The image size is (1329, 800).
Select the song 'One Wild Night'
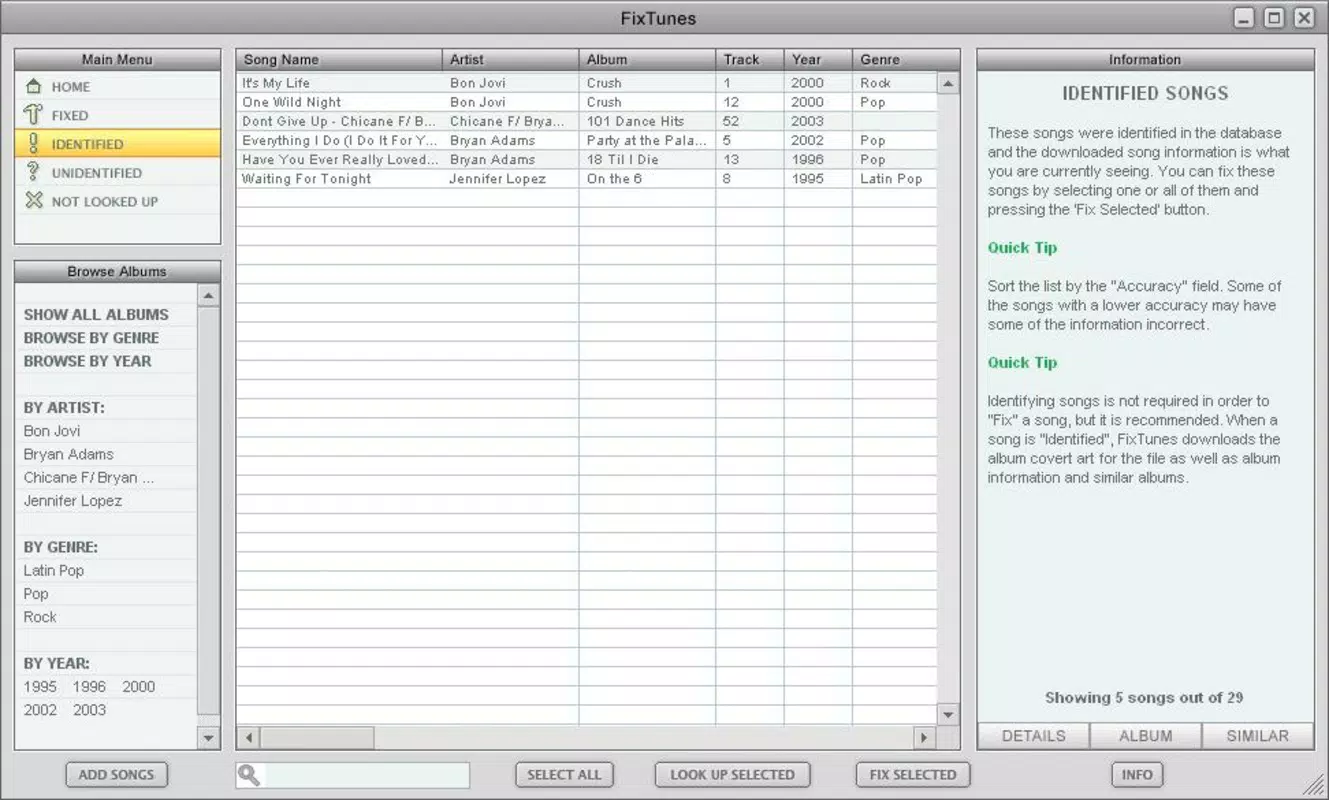coord(587,102)
